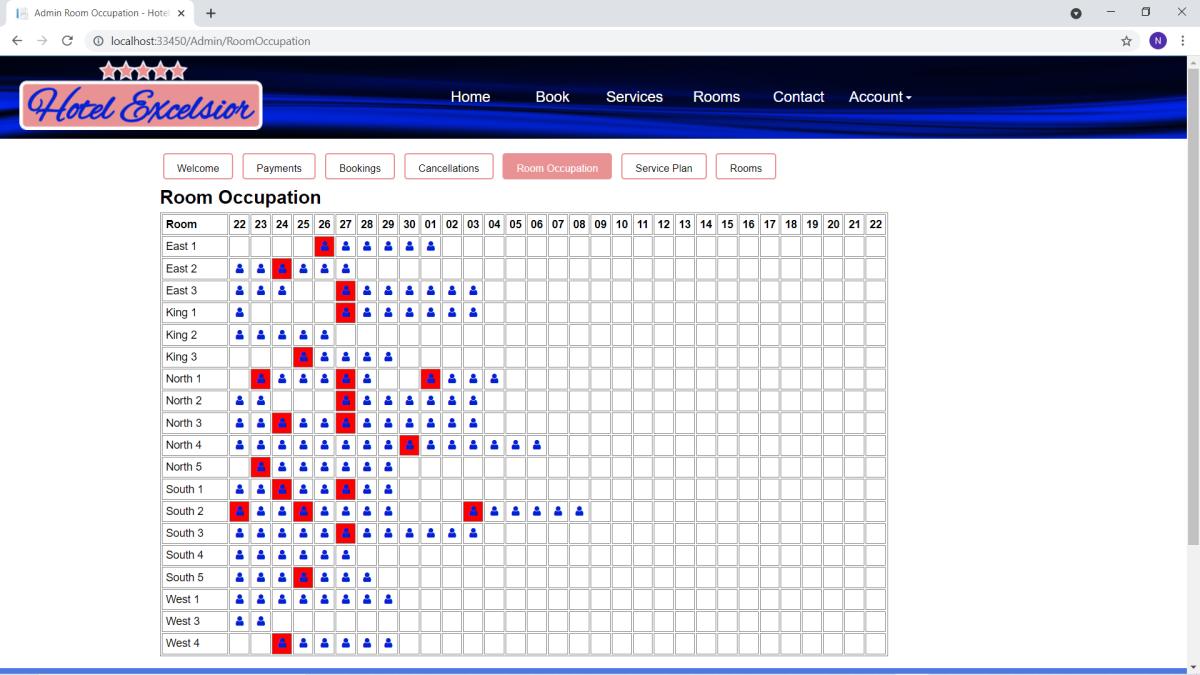This screenshot has height=675, width=1200.
Task: Reload the page using the browser refresh icon
Action: pyautogui.click(x=68, y=41)
